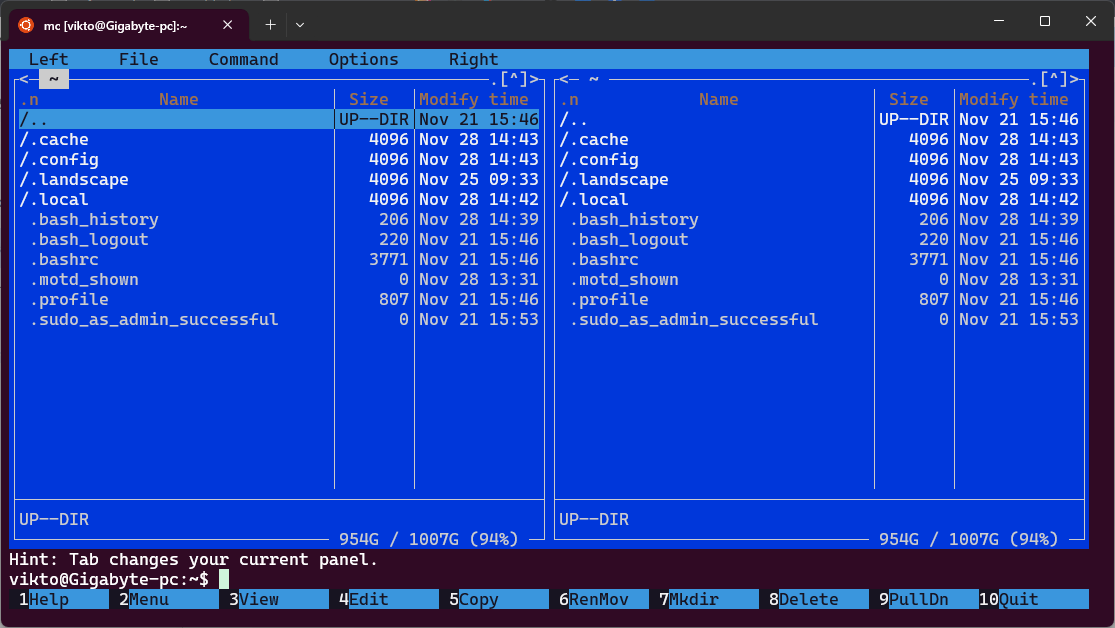The image size is (1115, 628).
Task: Open right panel history list caret
Action: click(x=1054, y=79)
